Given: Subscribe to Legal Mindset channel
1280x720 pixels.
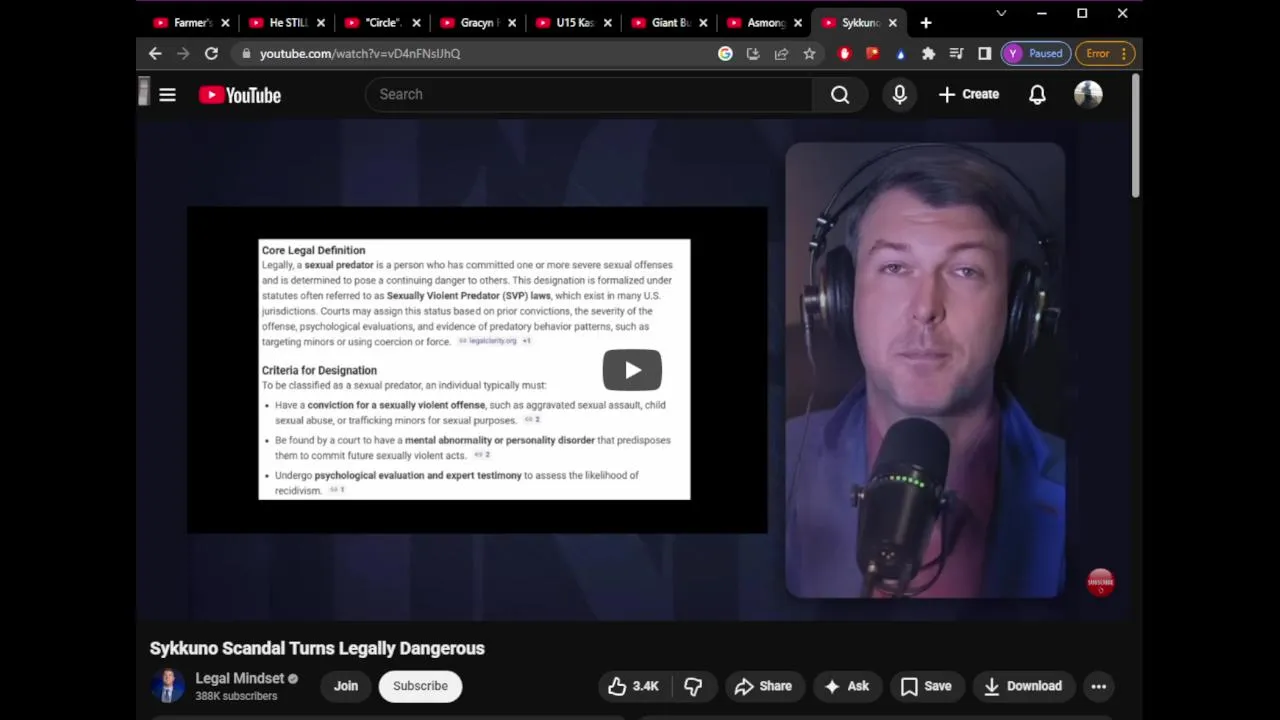Looking at the screenshot, I should [x=420, y=686].
